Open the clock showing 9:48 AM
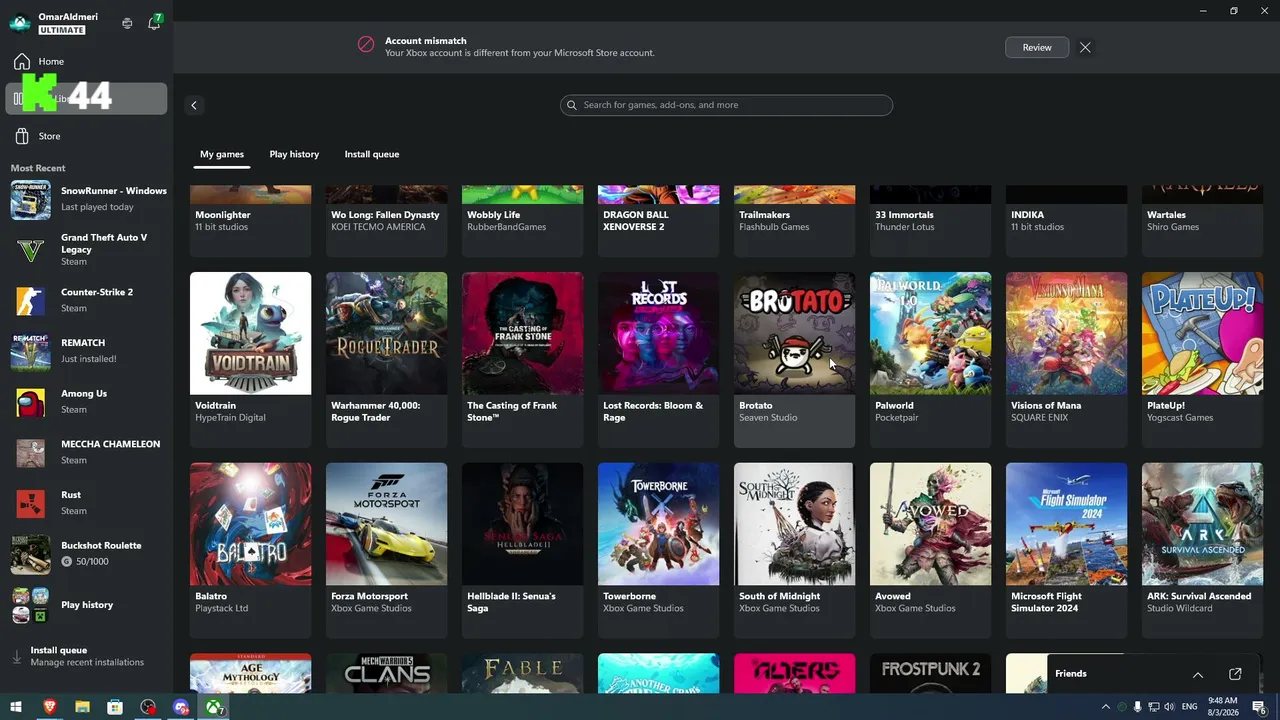The height and width of the screenshot is (720, 1280). coord(1223,706)
